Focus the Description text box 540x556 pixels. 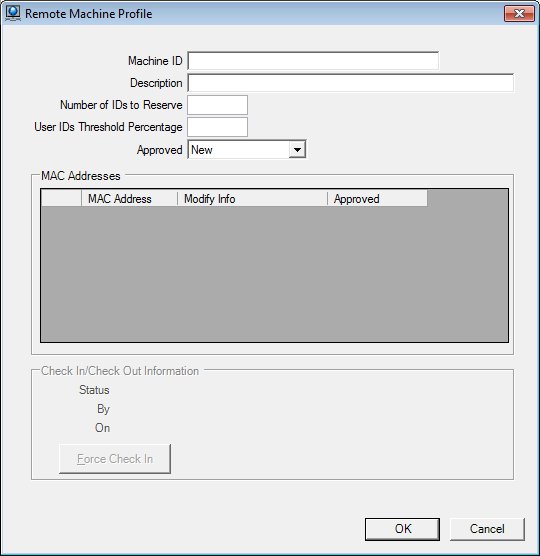click(350, 83)
